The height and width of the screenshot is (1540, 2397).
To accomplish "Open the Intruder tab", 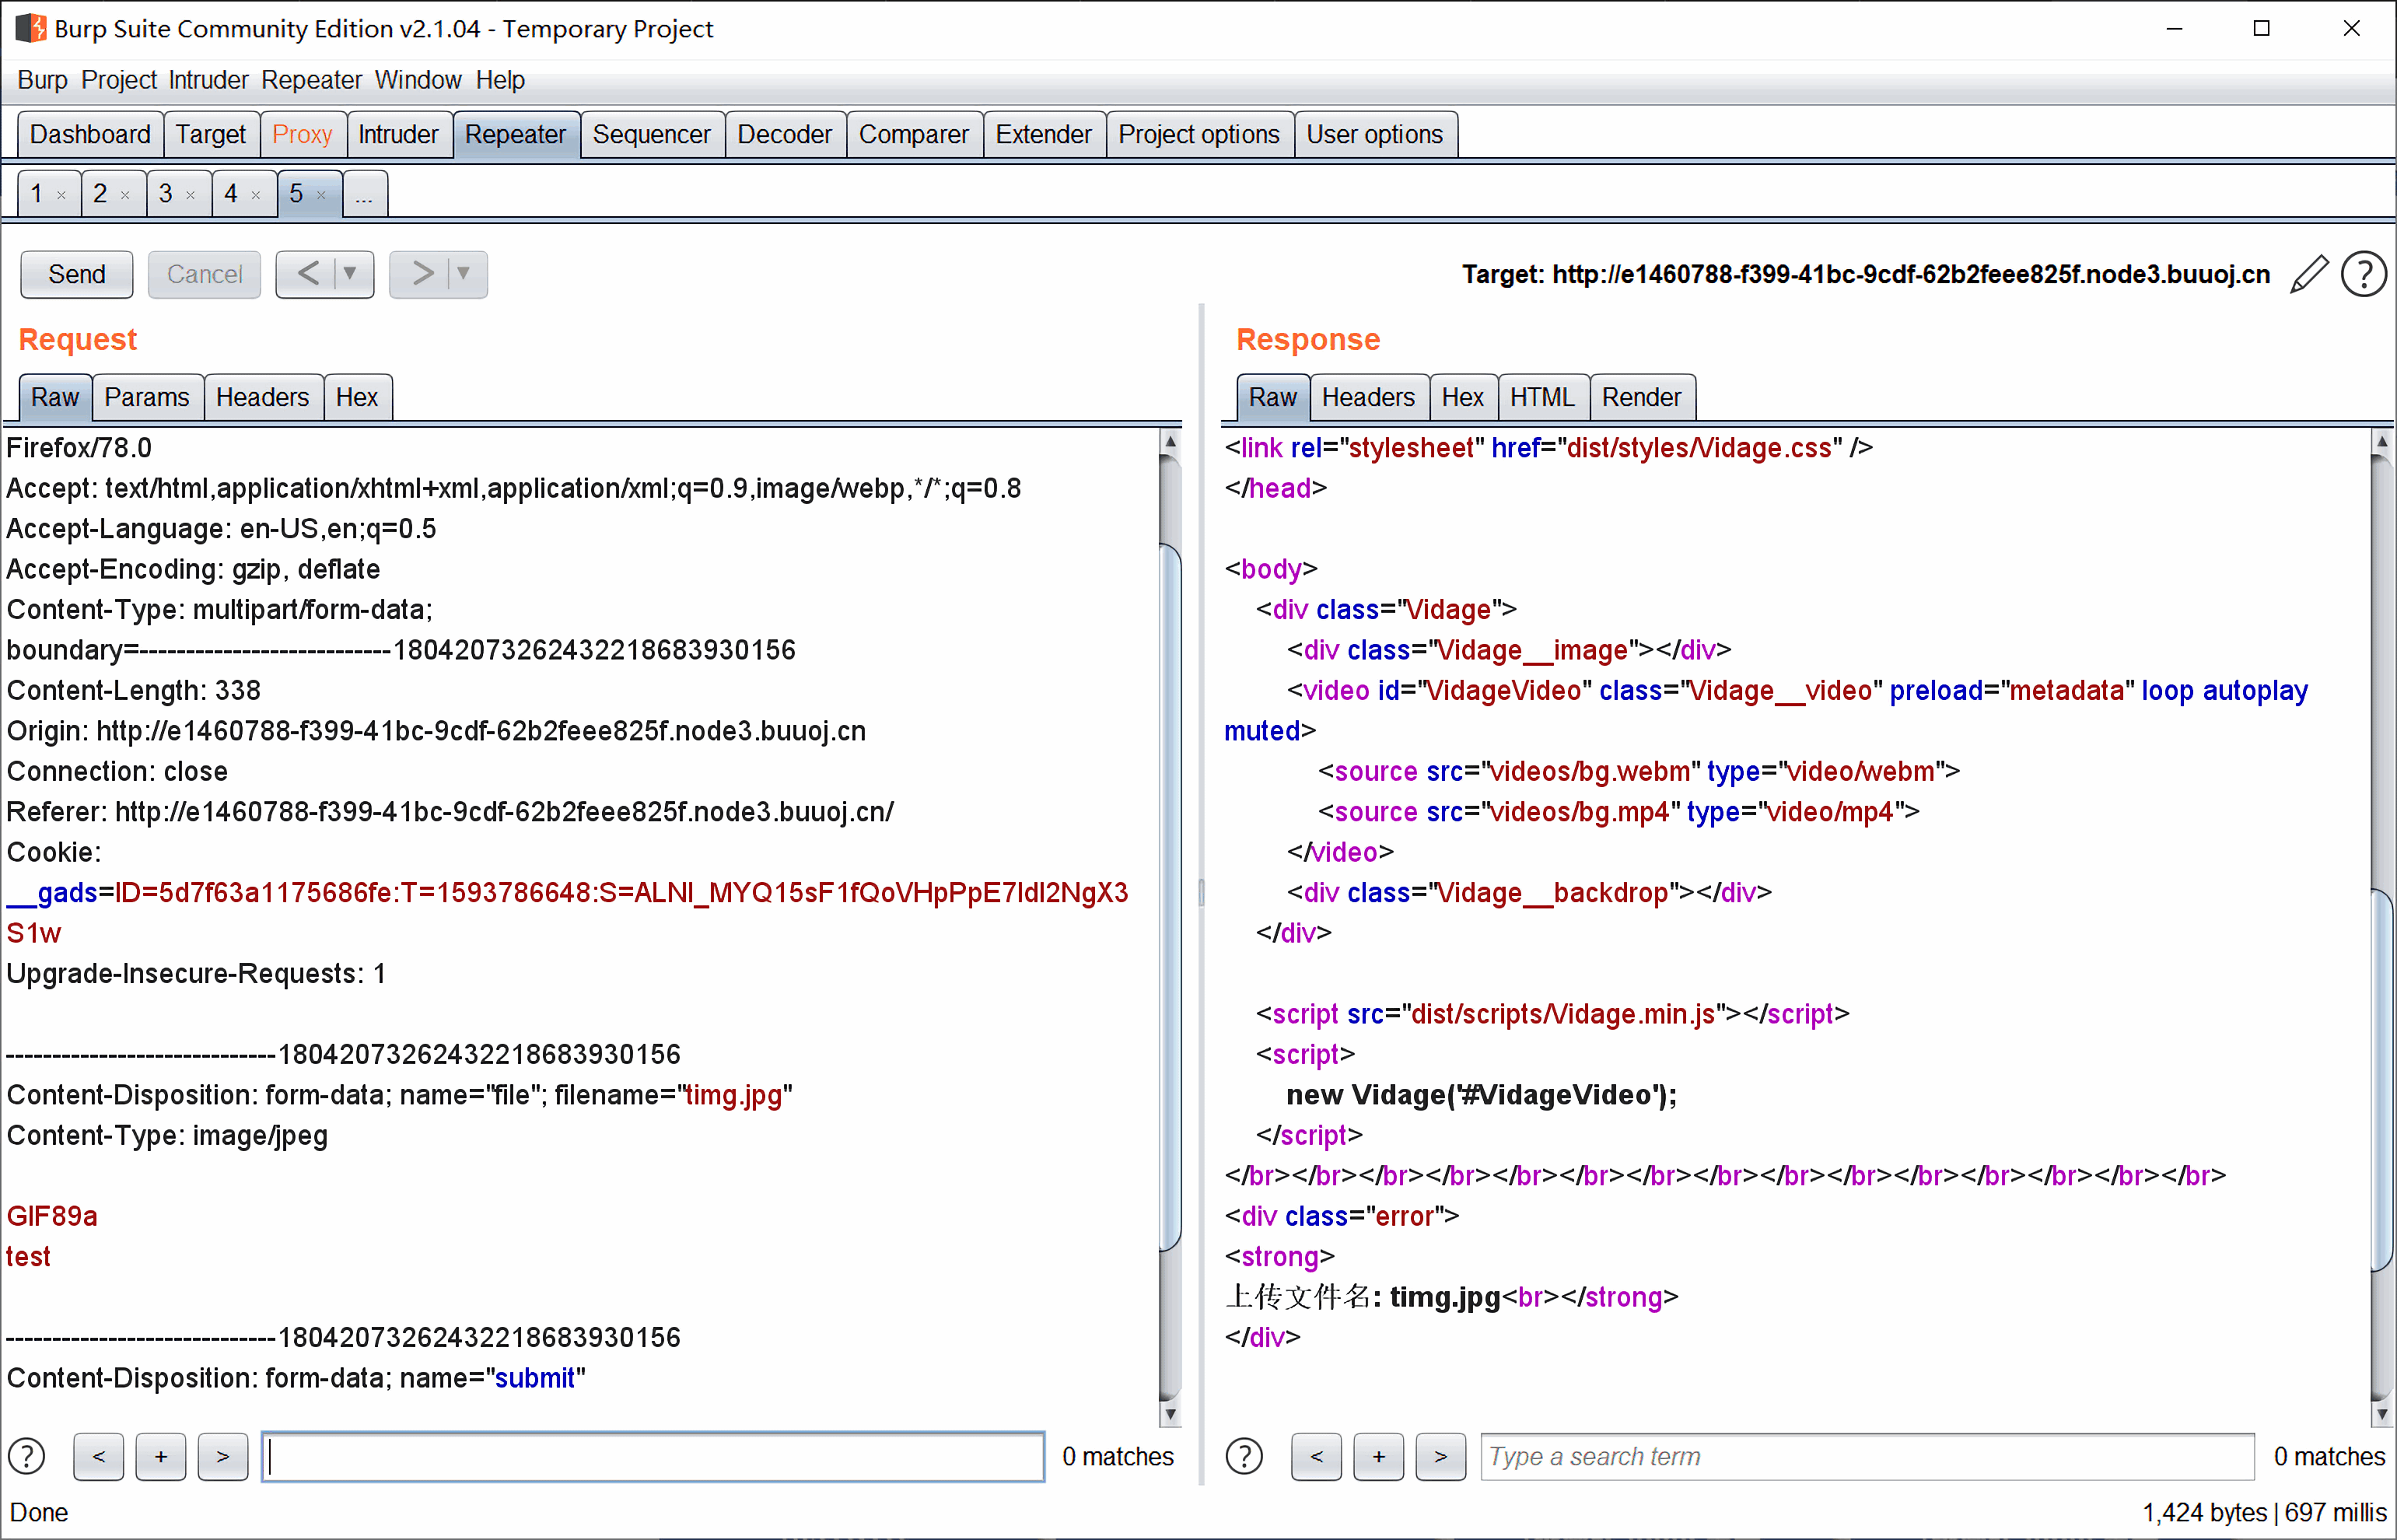I will point(398,134).
